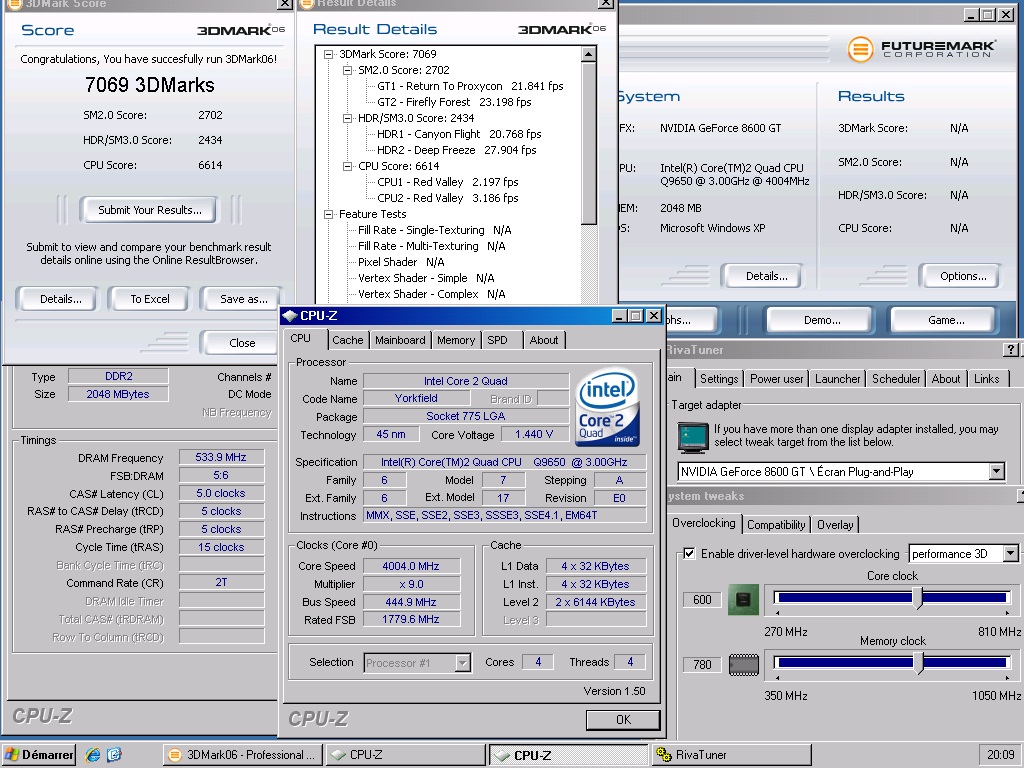Select CPU1 - Red Valley result row

pos(447,182)
